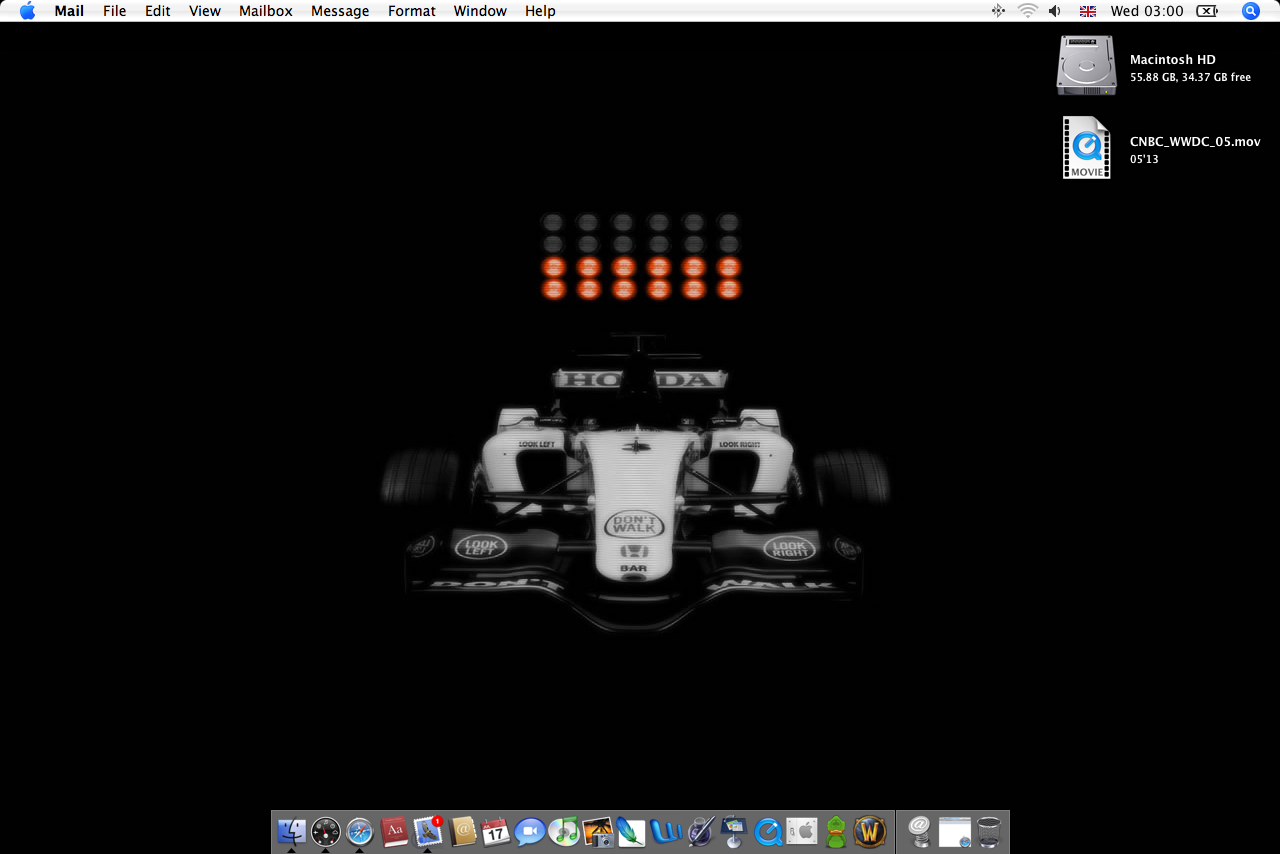The image size is (1280, 854).
Task: Click the volume speaker icon
Action: (x=1055, y=11)
